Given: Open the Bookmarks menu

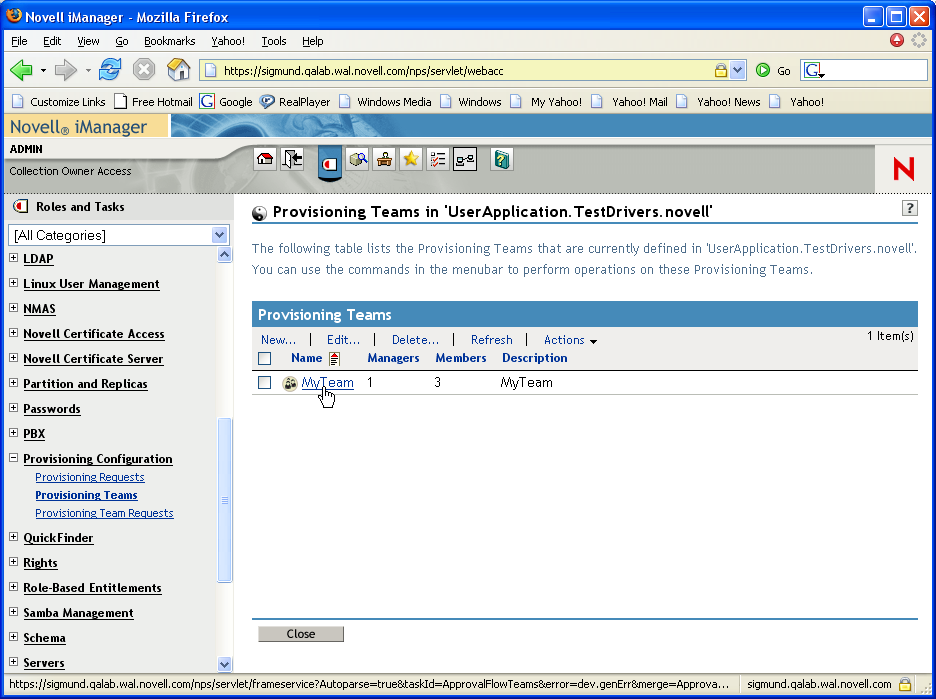Looking at the screenshot, I should tap(170, 41).
